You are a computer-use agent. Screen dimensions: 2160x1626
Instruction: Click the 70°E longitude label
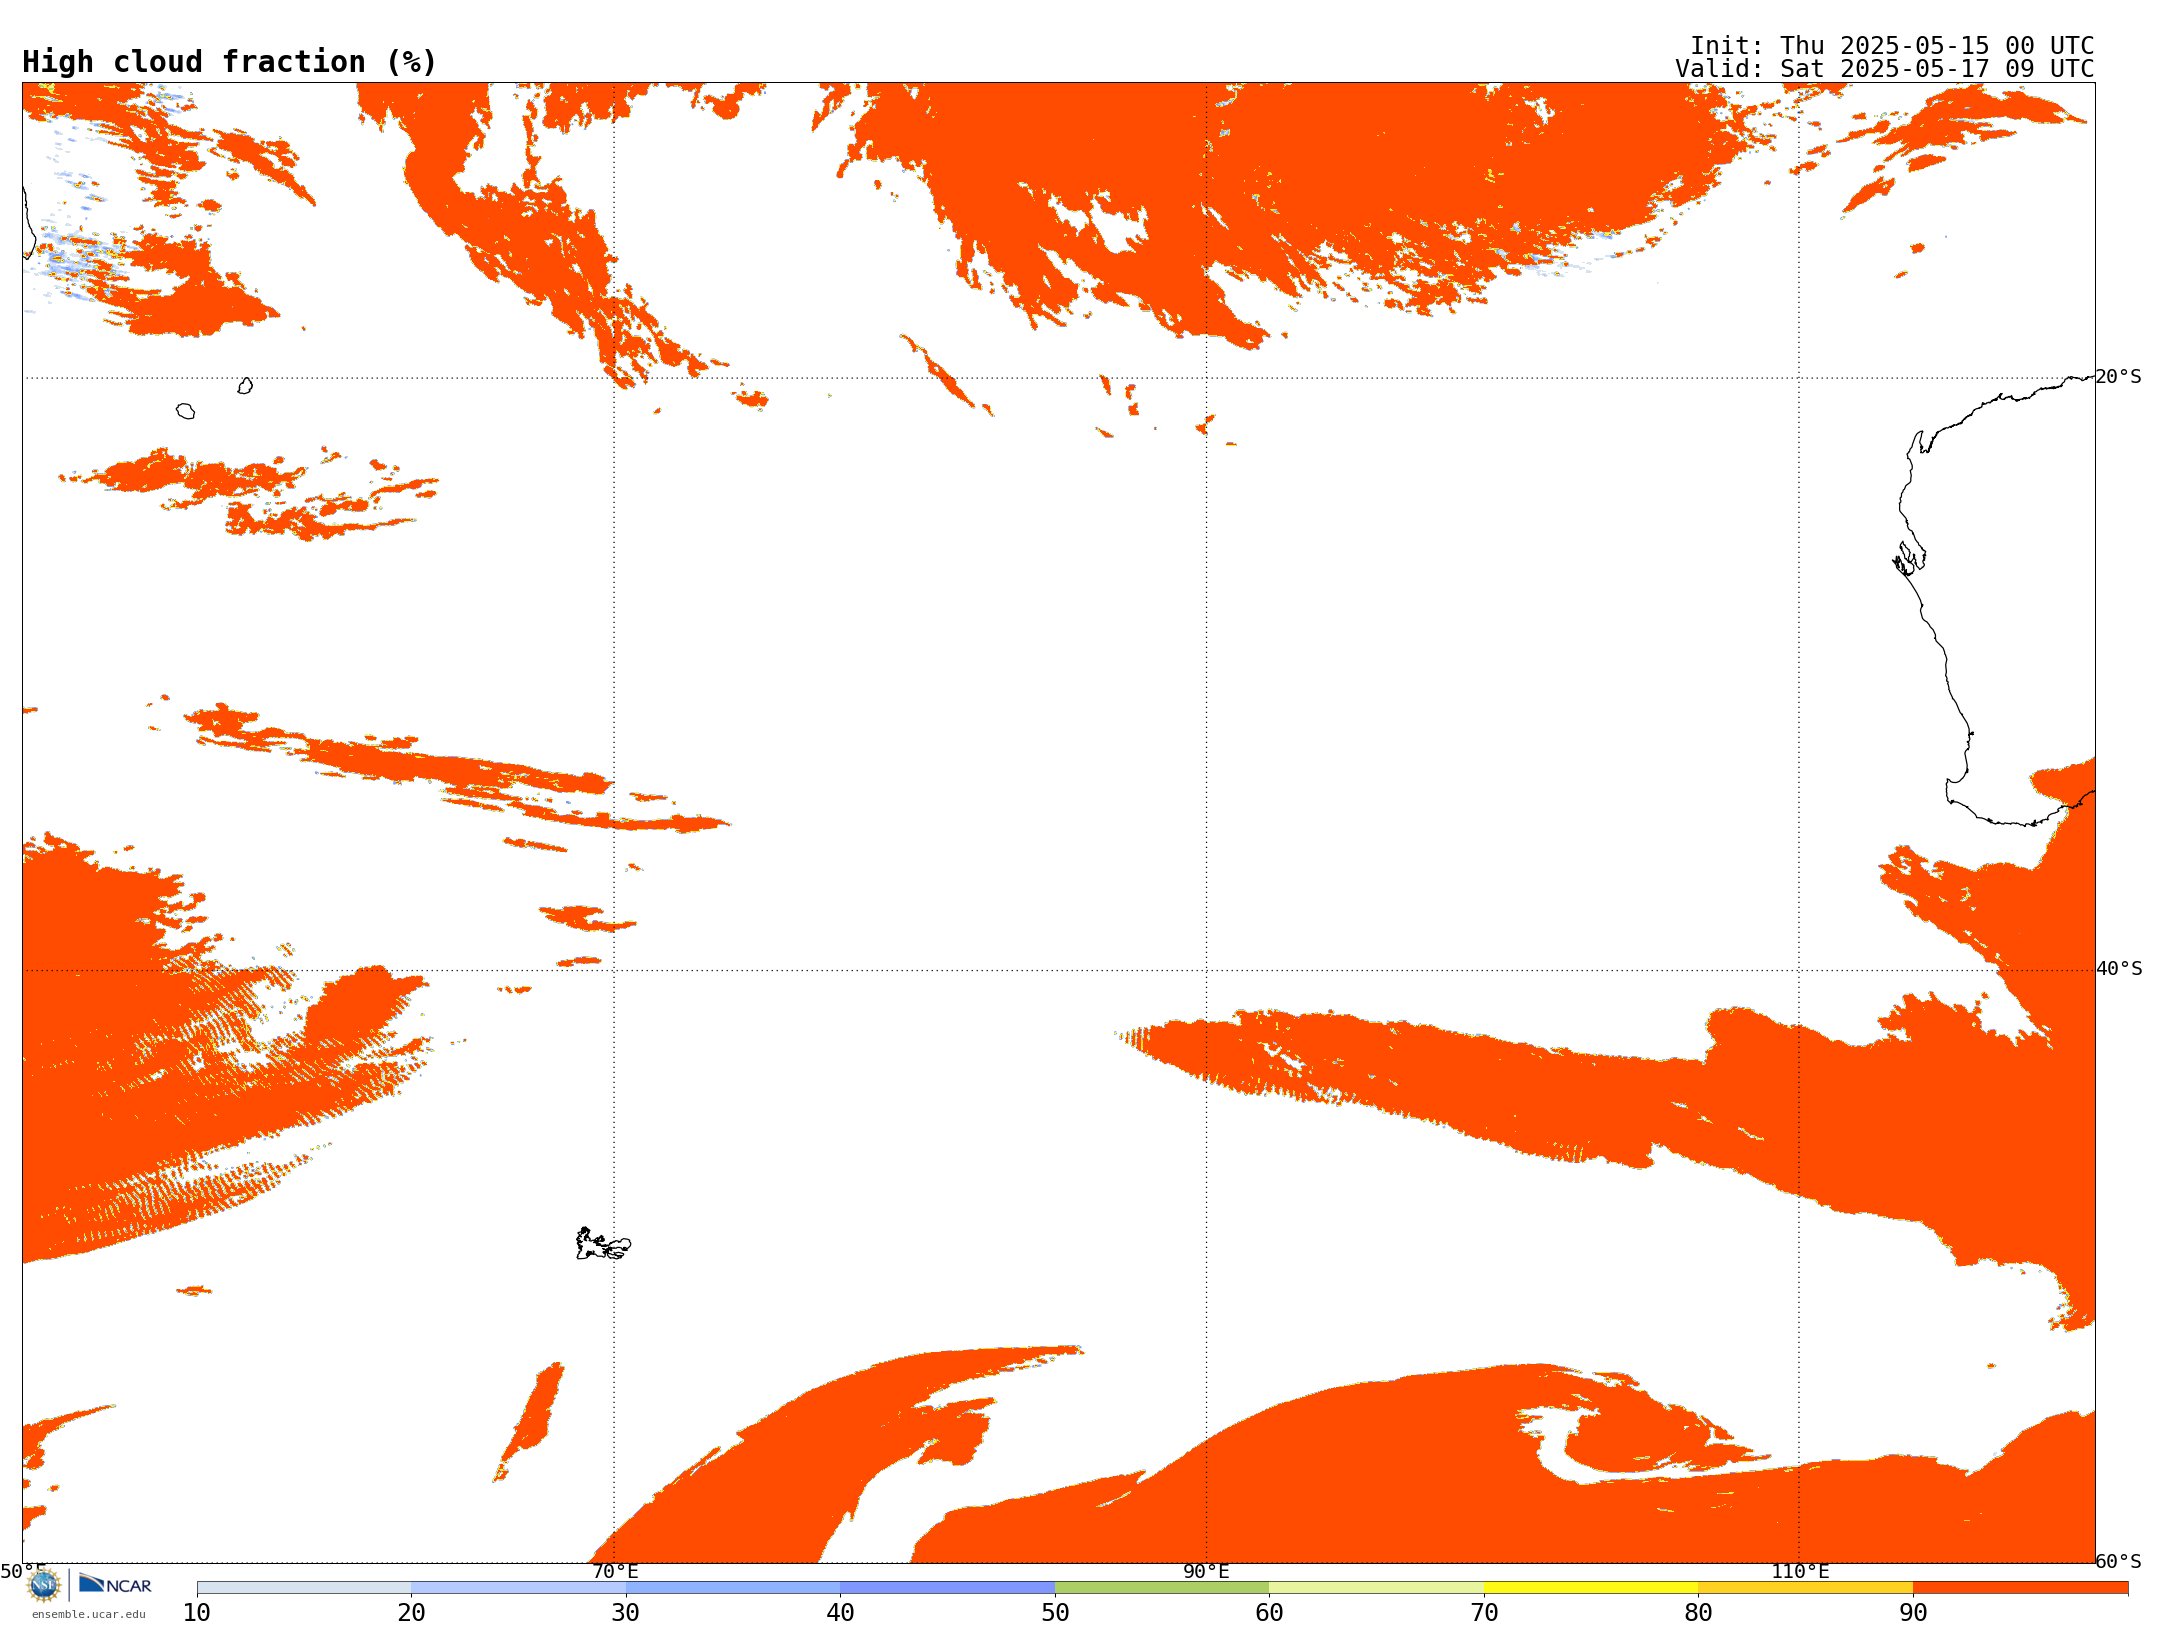coord(615,1571)
